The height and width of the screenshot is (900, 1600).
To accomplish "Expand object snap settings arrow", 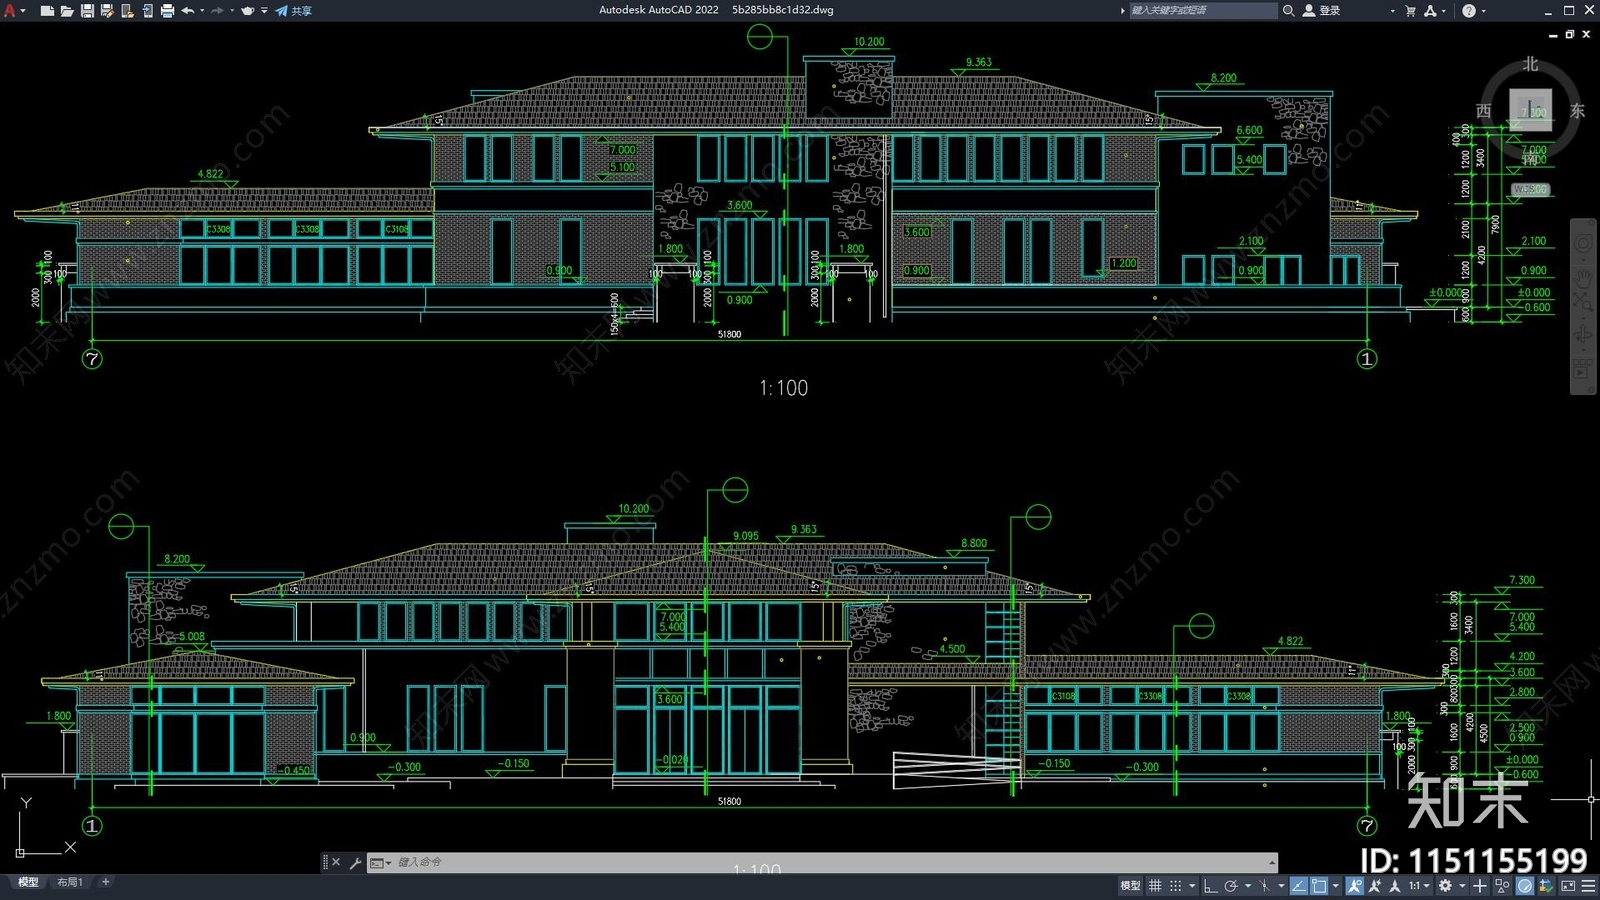I will (x=1336, y=885).
